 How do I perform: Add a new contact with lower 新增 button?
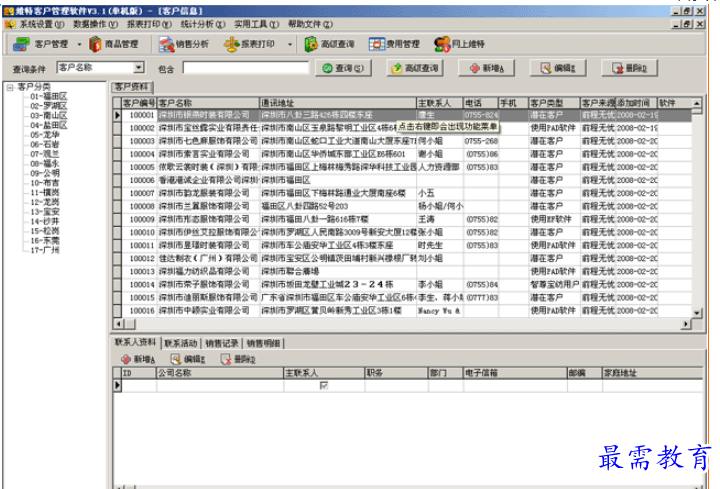[138, 359]
